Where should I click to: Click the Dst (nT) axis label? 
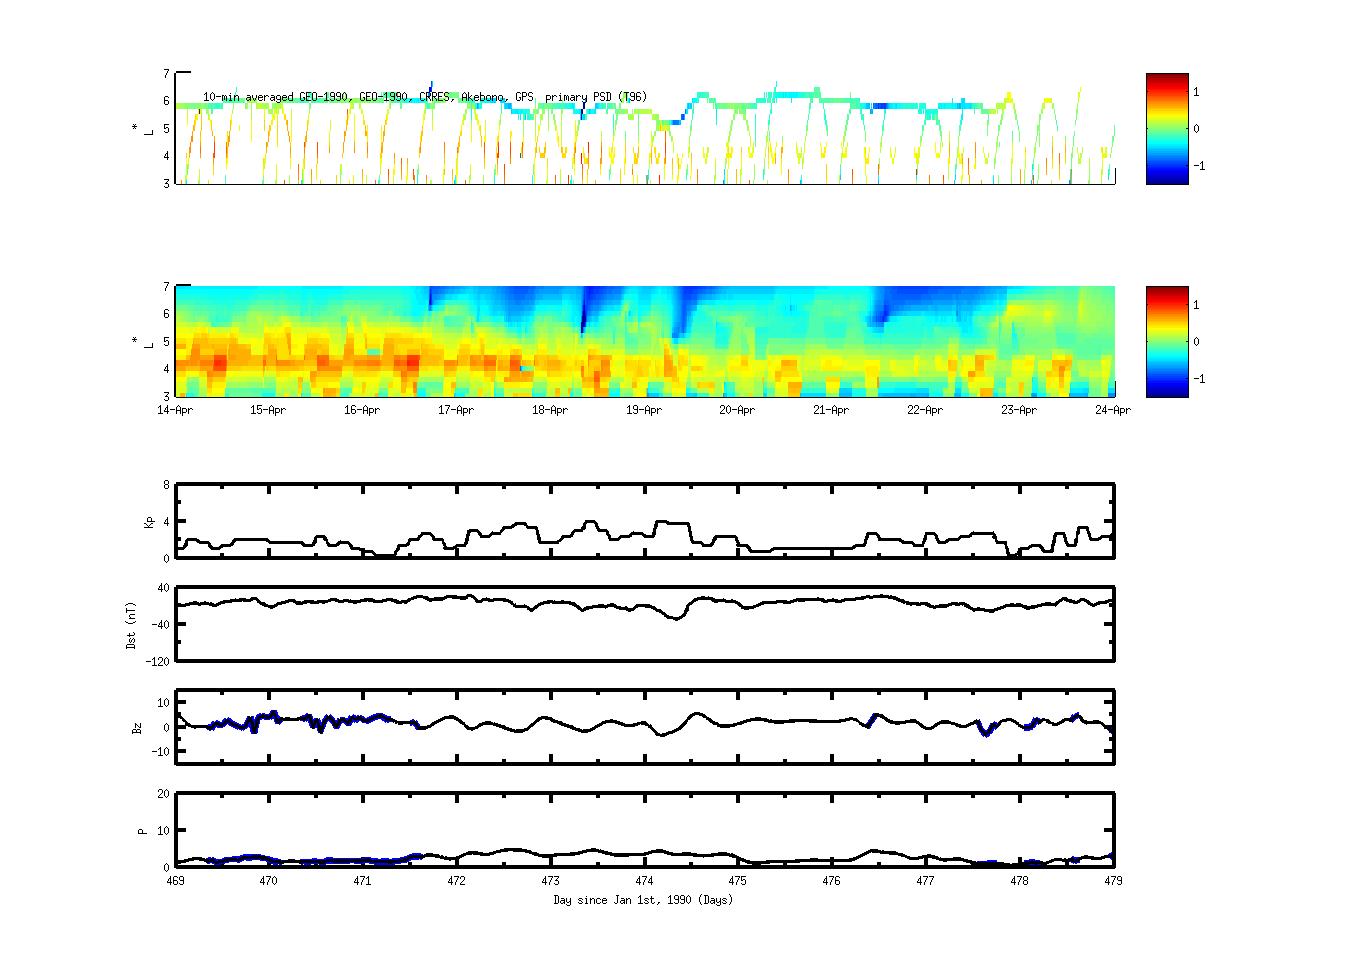tap(131, 625)
